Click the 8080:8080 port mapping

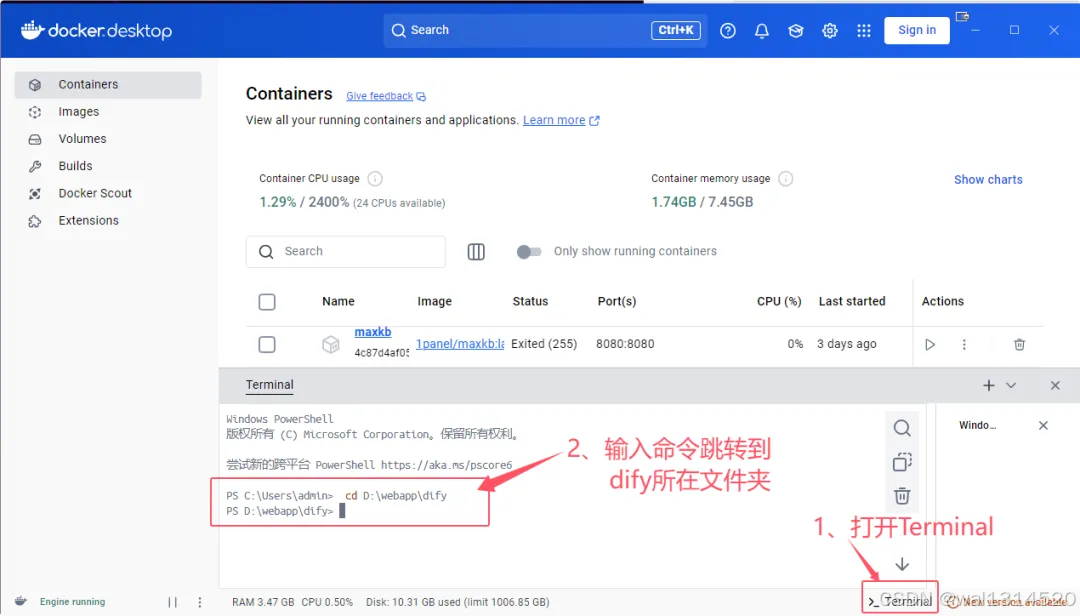pos(625,344)
